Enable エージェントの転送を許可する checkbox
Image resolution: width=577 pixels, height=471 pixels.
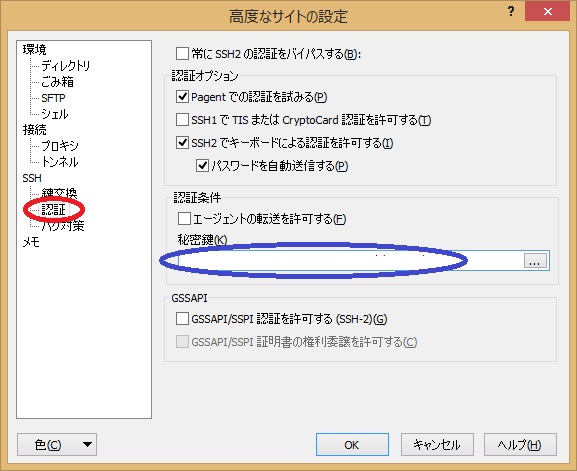click(184, 219)
